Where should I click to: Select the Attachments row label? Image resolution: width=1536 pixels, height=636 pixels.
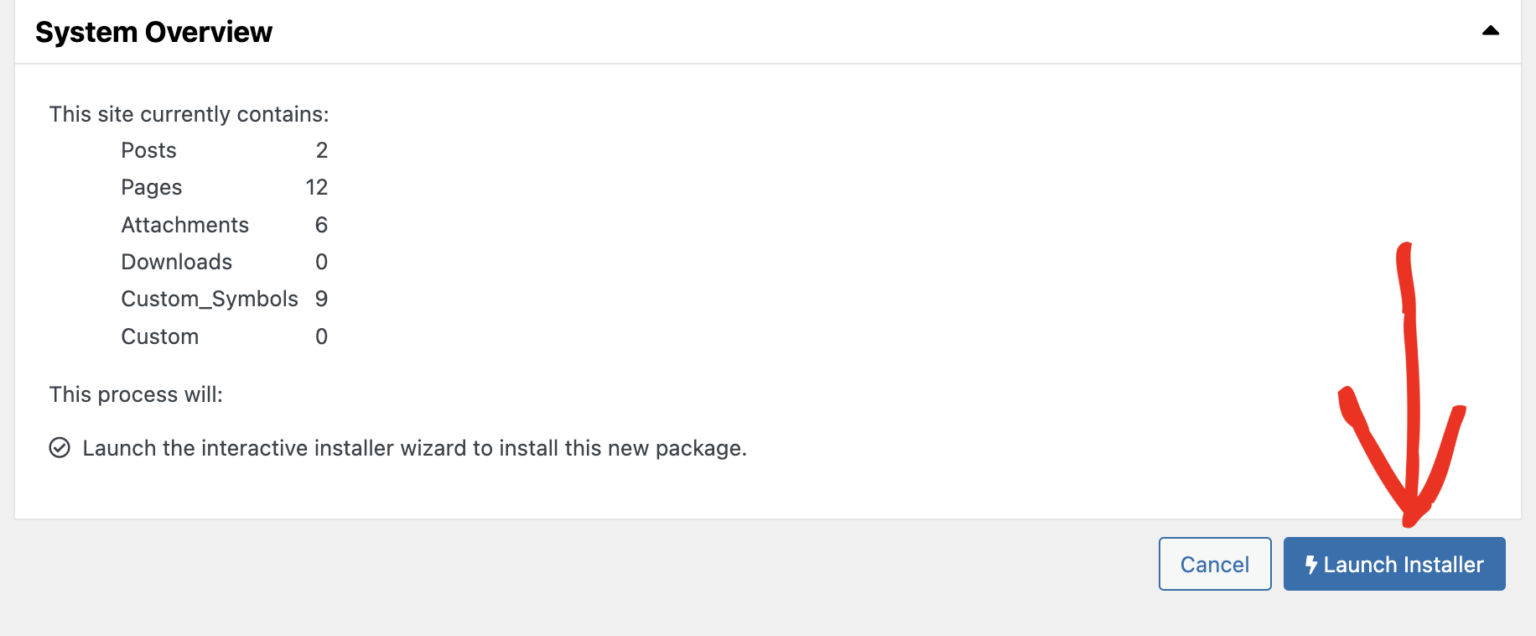tap(184, 225)
